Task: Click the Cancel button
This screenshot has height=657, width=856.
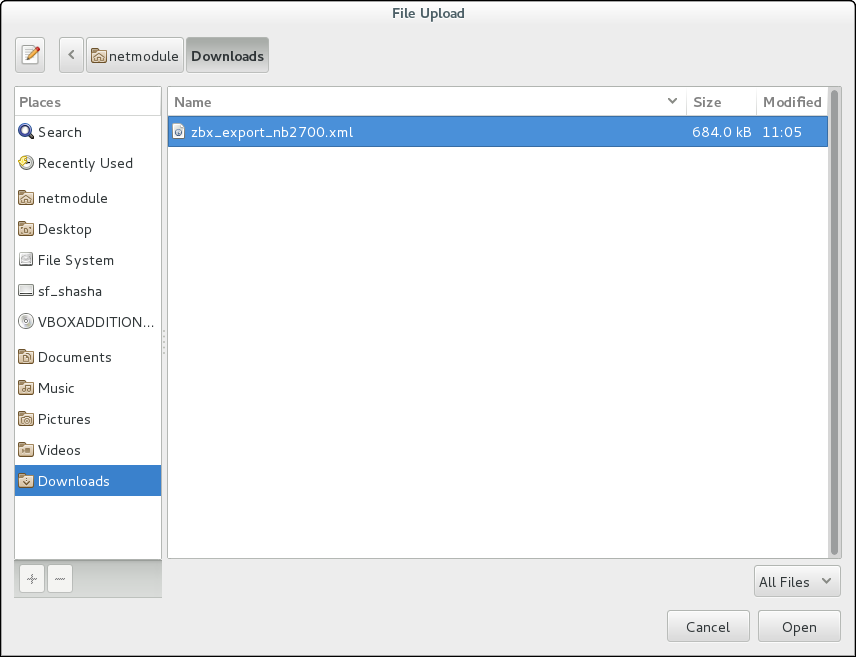Action: pyautogui.click(x=708, y=626)
